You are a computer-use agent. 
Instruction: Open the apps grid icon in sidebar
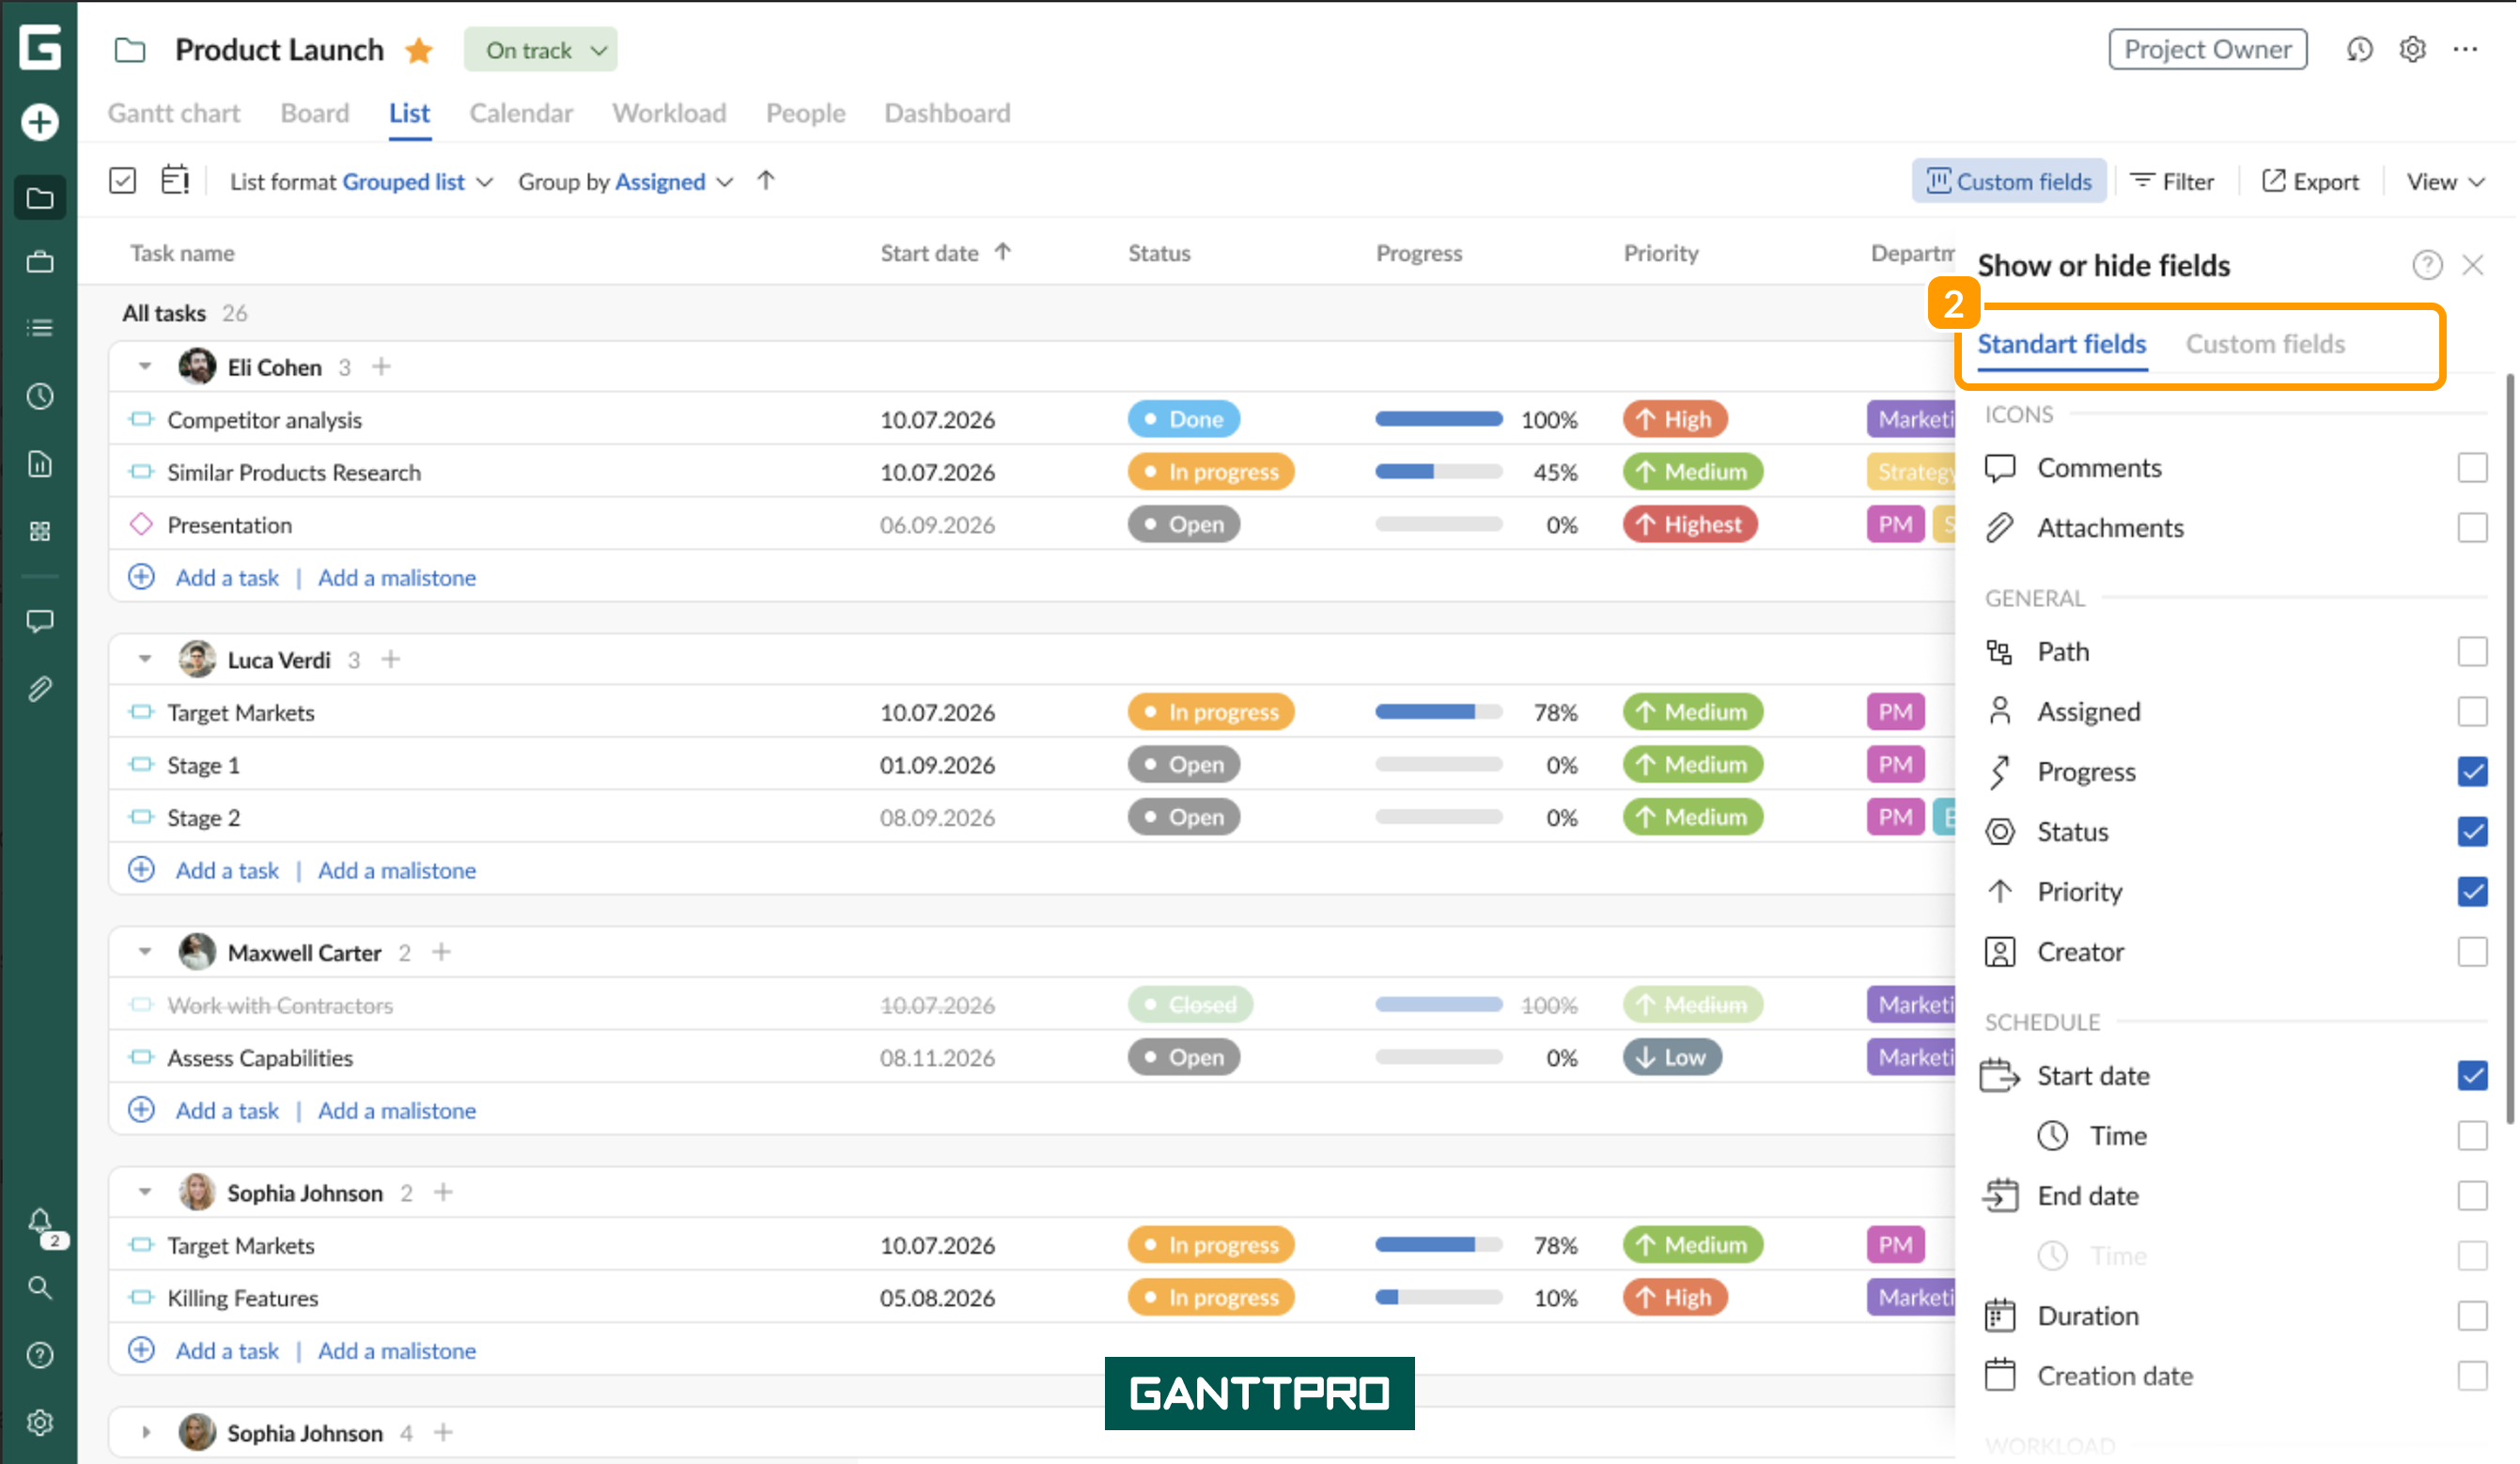40,531
